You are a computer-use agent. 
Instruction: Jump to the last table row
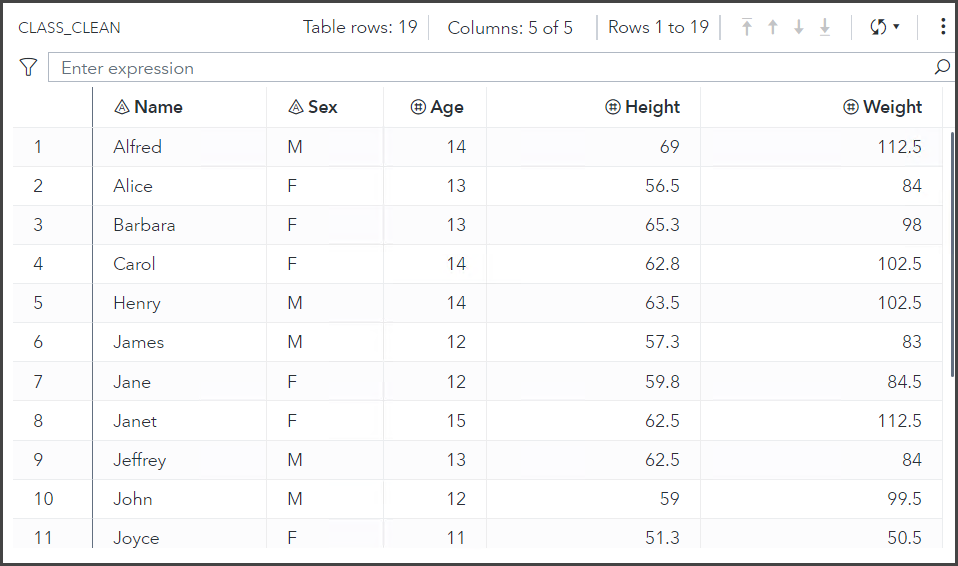coord(825,28)
